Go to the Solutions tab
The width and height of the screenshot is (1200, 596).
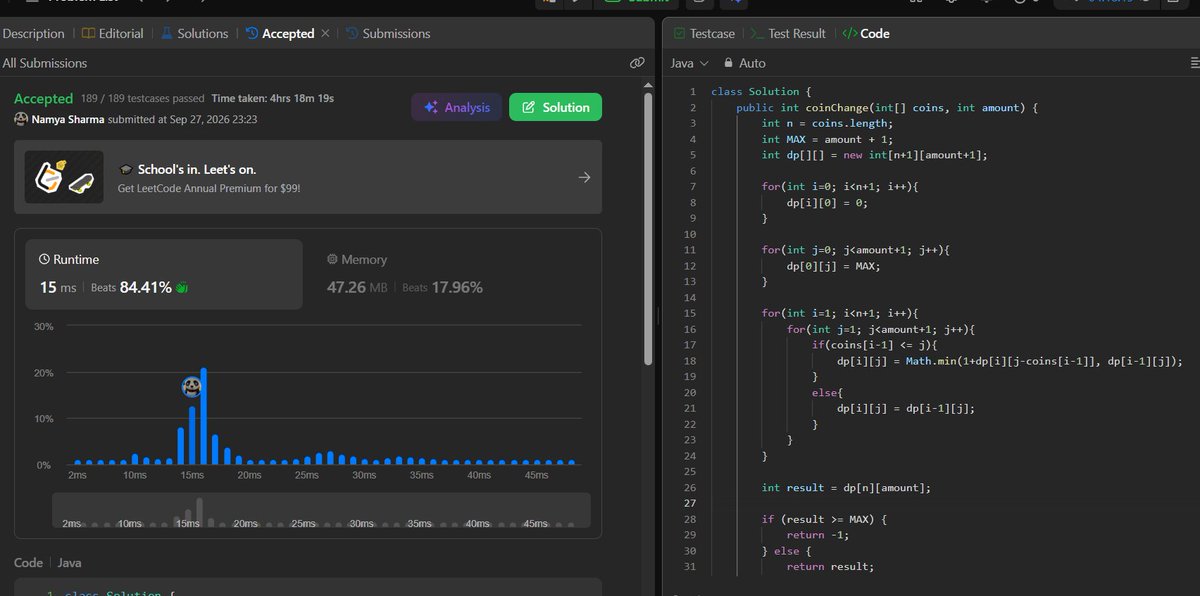coord(195,33)
